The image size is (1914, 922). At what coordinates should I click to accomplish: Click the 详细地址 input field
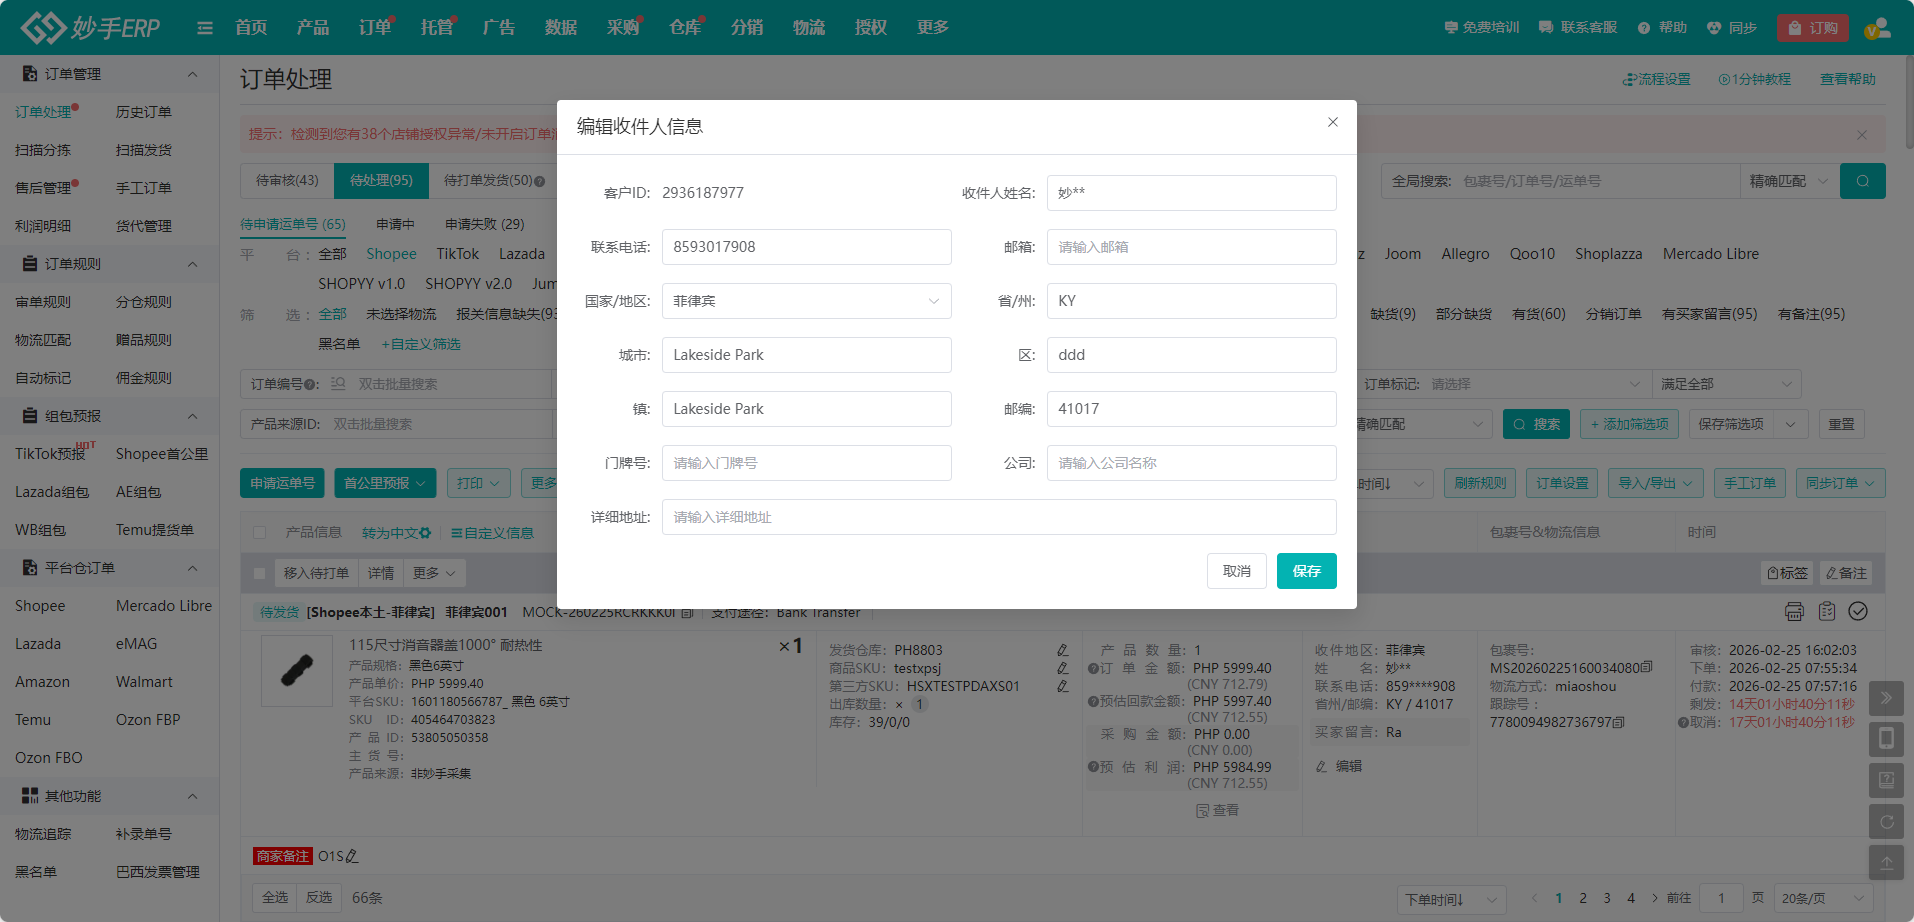(998, 517)
